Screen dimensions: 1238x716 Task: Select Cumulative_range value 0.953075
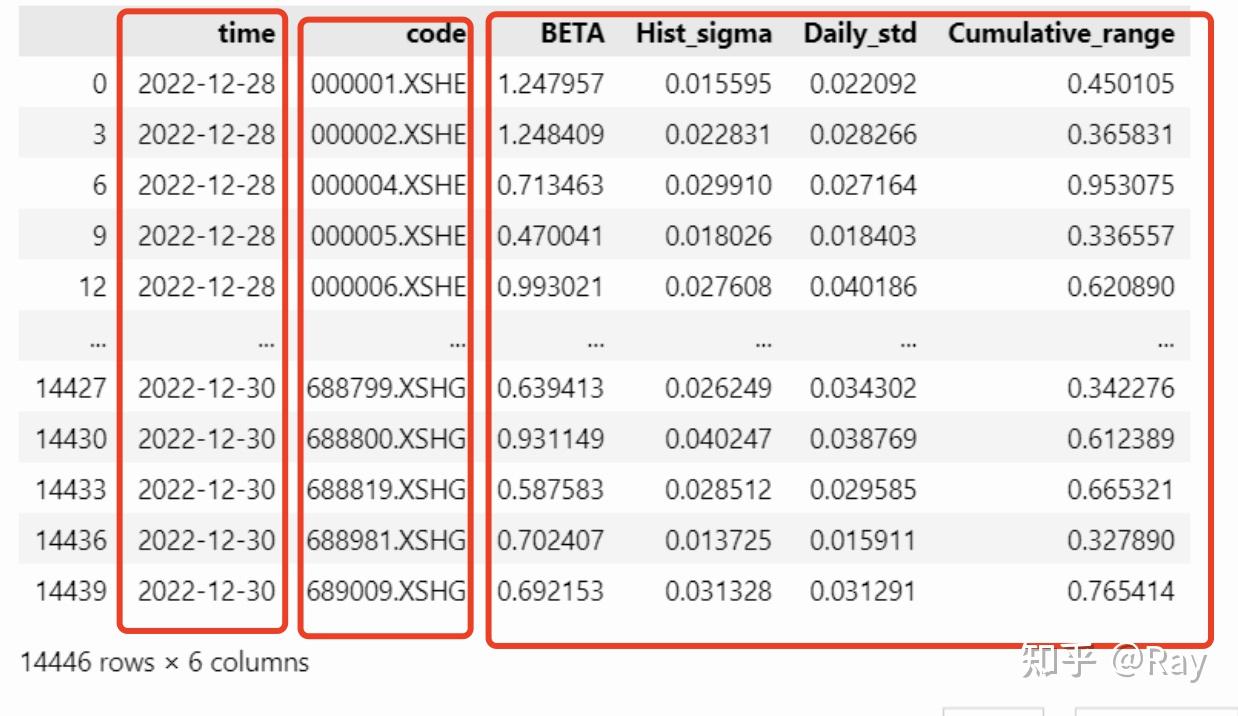[x=1120, y=185]
